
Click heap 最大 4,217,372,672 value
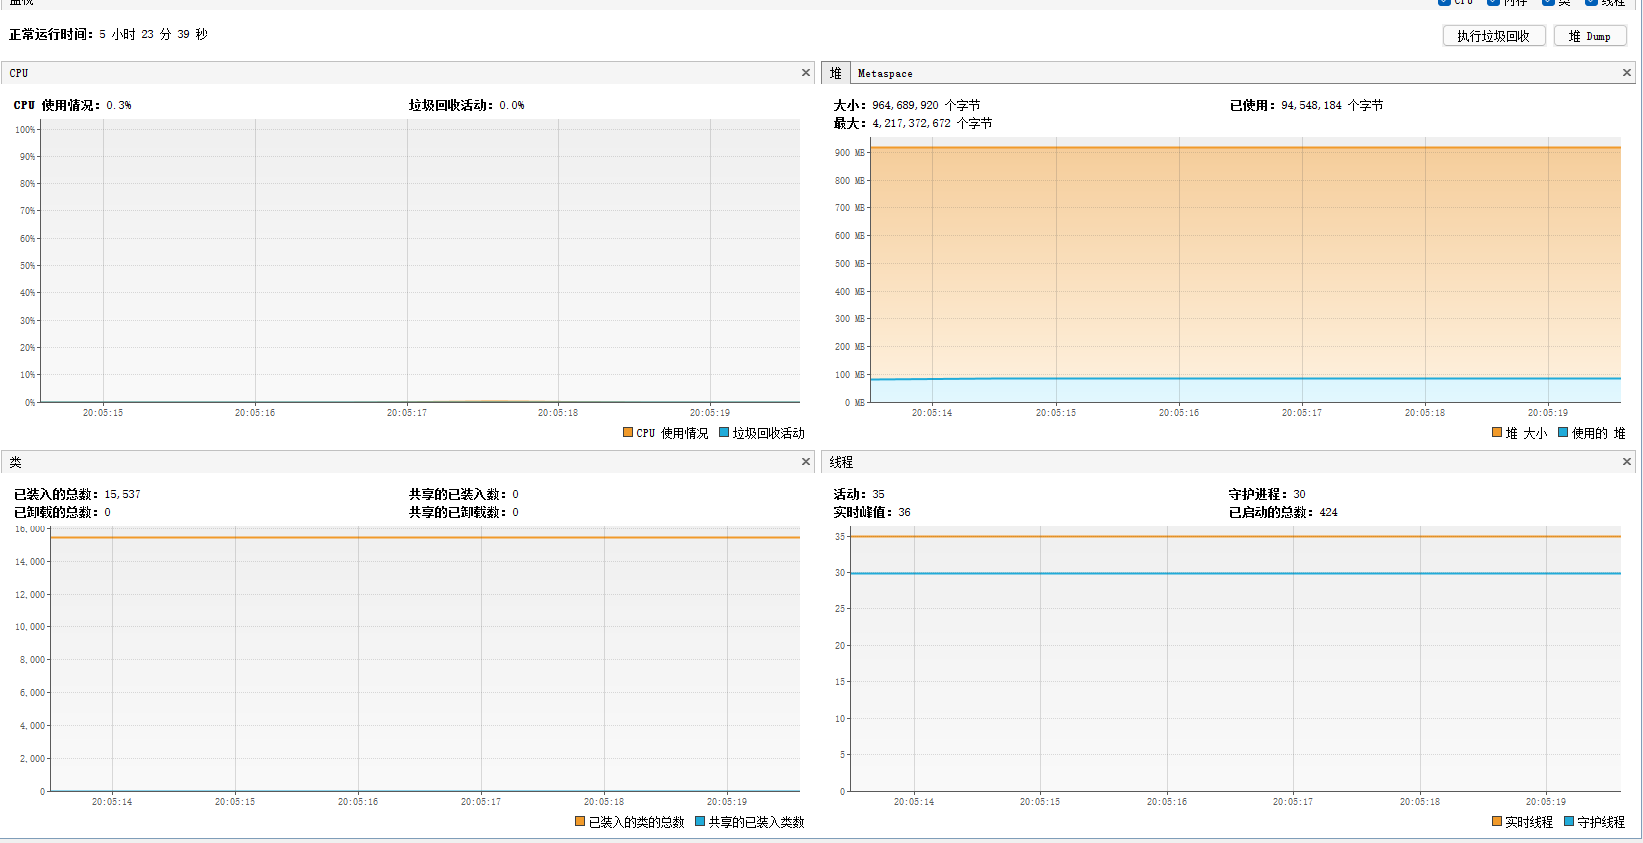click(932, 123)
